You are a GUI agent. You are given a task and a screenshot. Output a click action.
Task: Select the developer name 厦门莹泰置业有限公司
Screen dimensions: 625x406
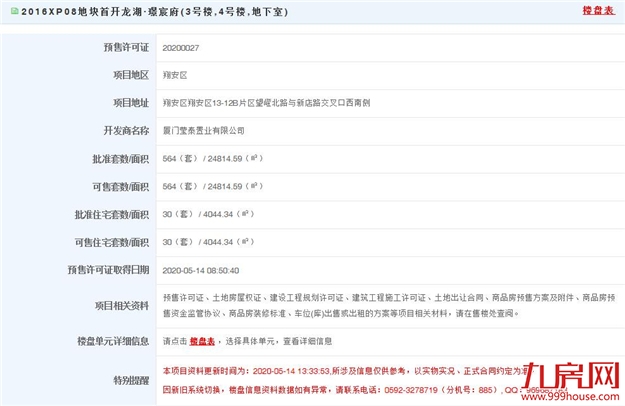coord(204,131)
